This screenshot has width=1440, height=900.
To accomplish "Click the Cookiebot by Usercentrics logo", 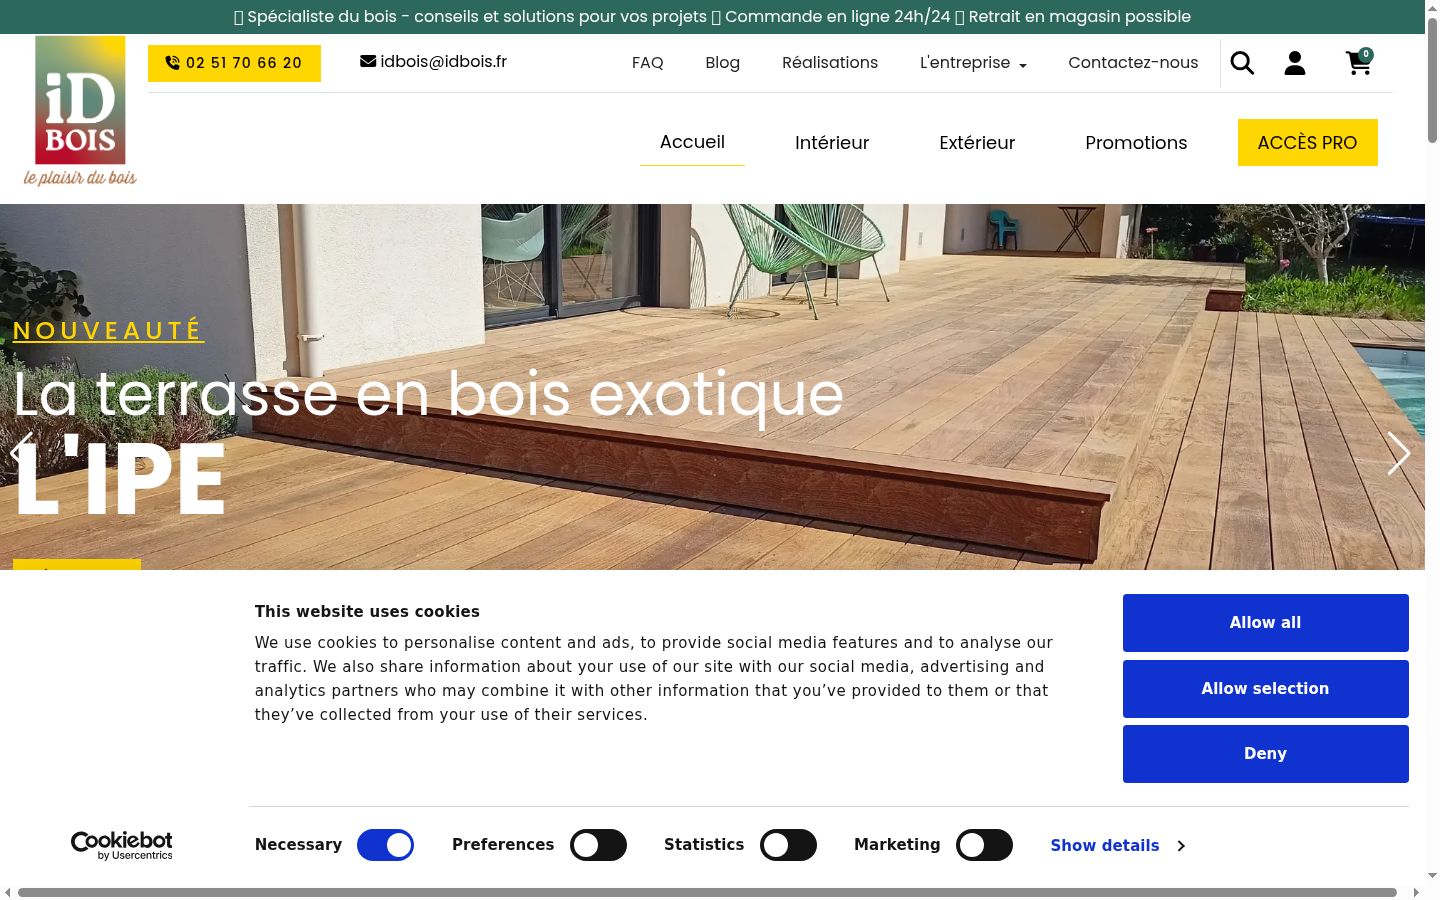I will pyautogui.click(x=122, y=845).
